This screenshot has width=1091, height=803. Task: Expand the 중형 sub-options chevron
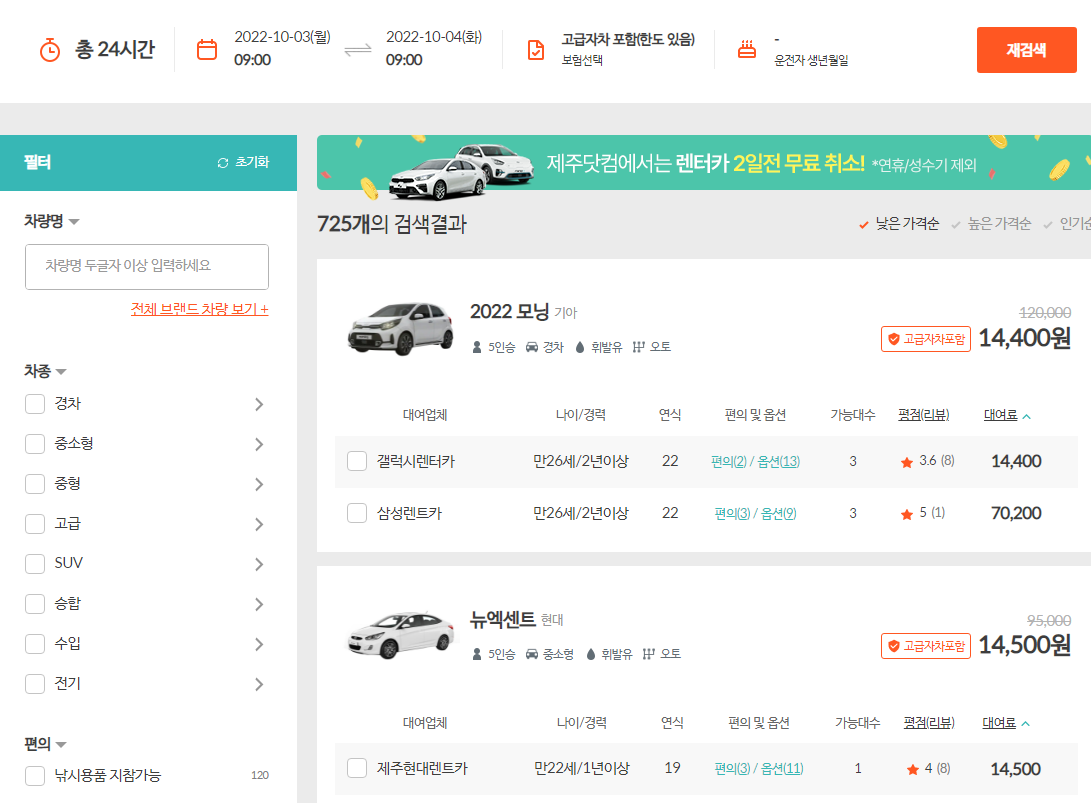(x=259, y=484)
